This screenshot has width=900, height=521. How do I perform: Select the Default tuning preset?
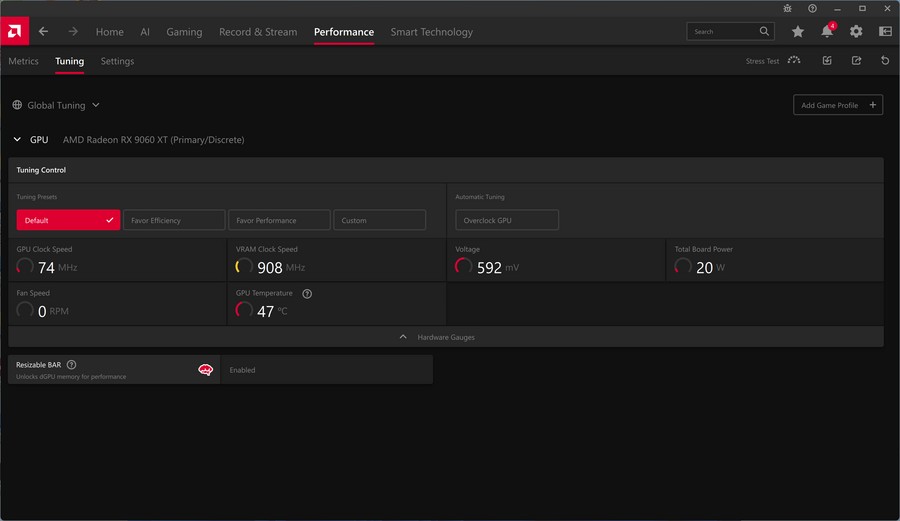[68, 220]
